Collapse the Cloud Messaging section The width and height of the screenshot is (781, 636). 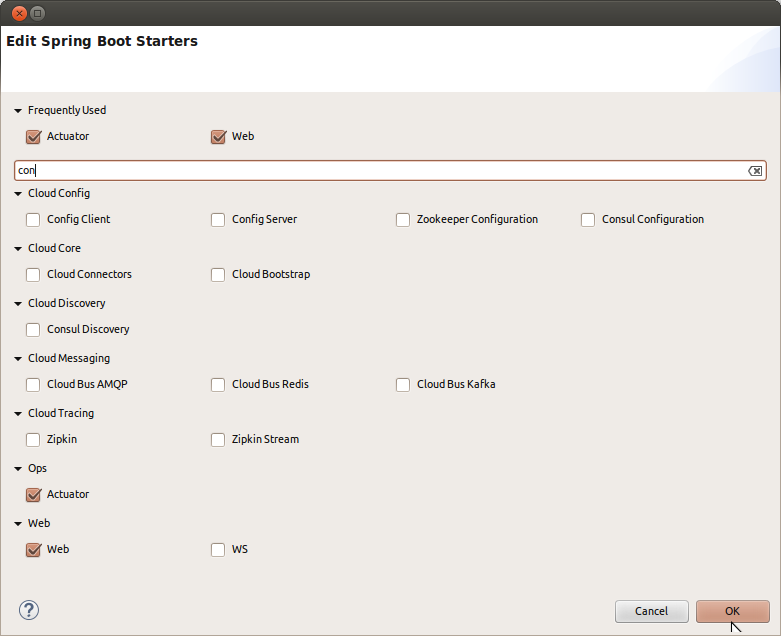18,359
